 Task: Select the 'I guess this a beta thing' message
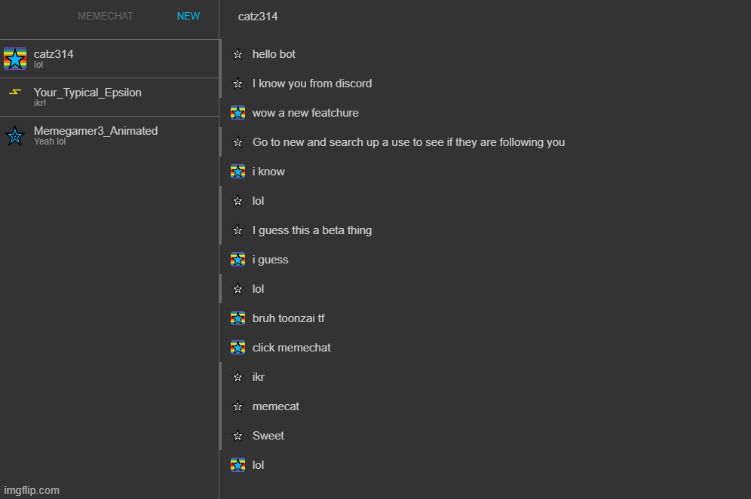312,231
